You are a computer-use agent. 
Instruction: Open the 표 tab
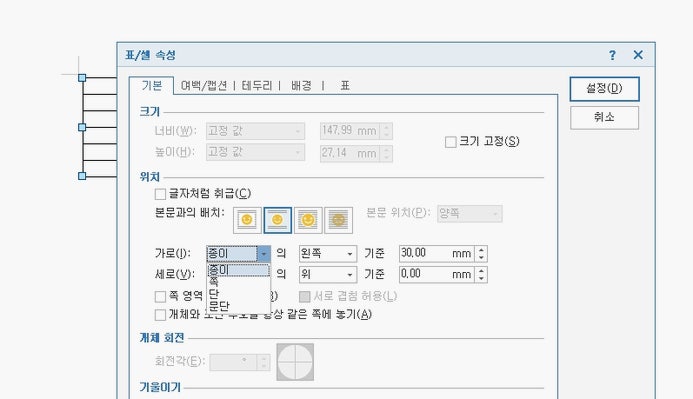point(345,86)
